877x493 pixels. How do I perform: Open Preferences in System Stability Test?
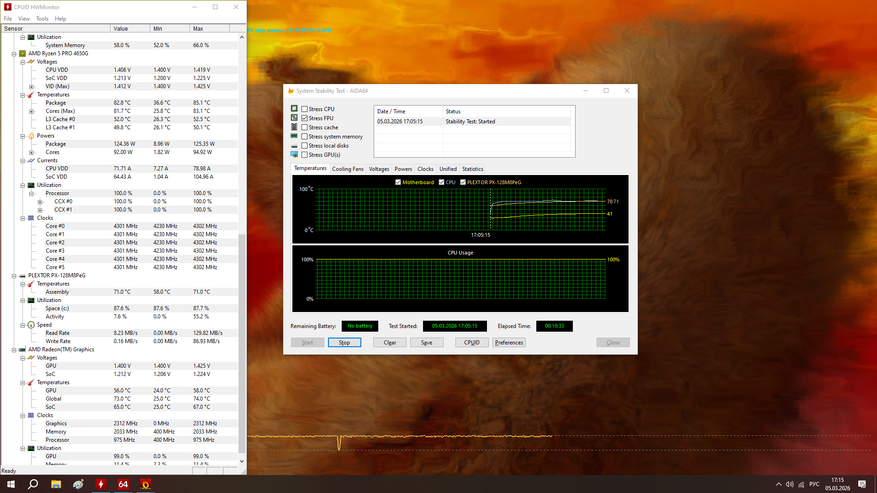(509, 342)
